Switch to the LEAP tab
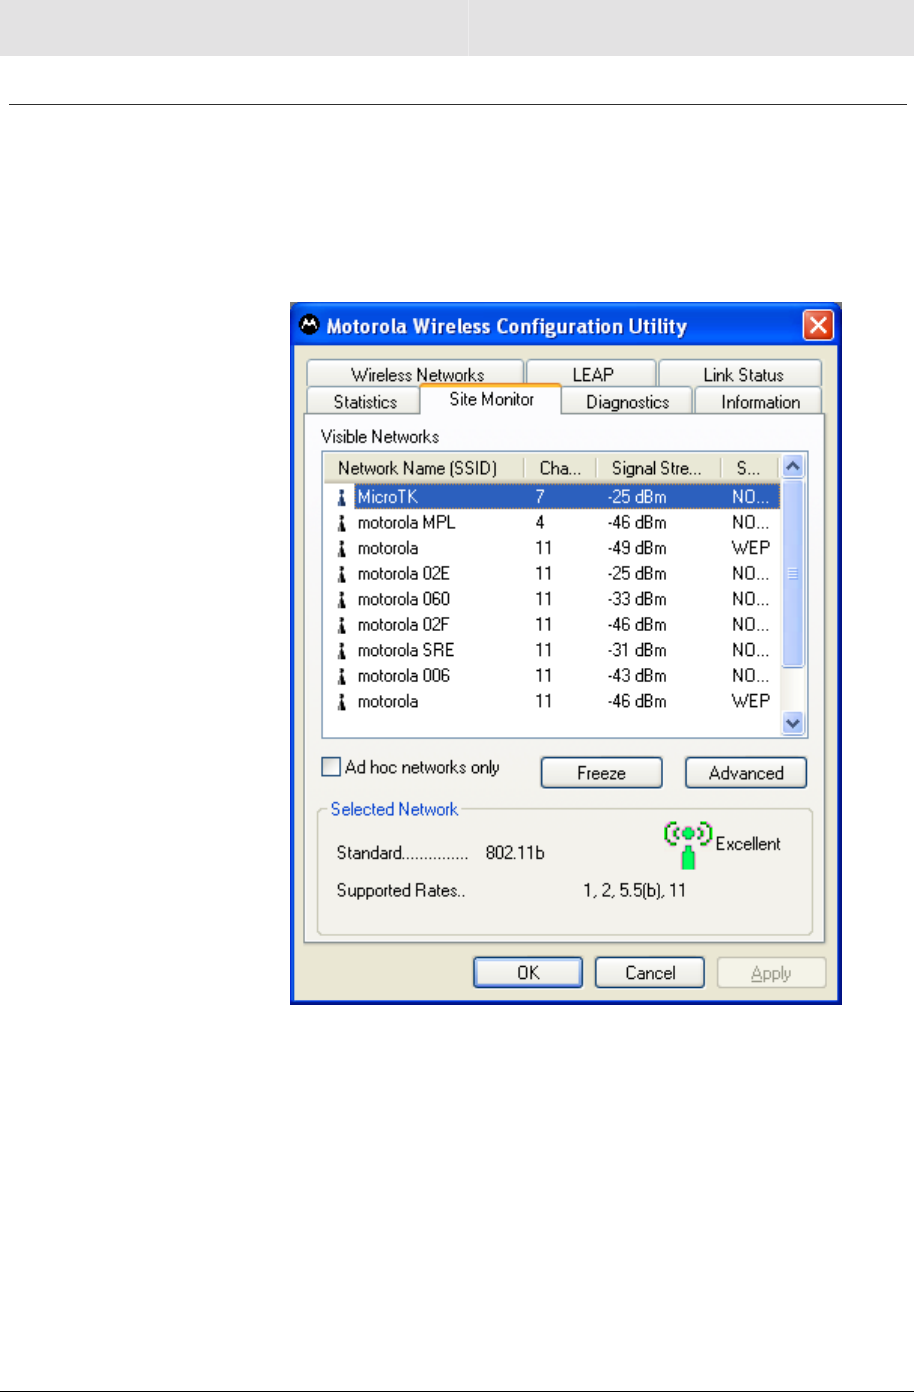Screen dimensions: 914x1392 click(592, 374)
